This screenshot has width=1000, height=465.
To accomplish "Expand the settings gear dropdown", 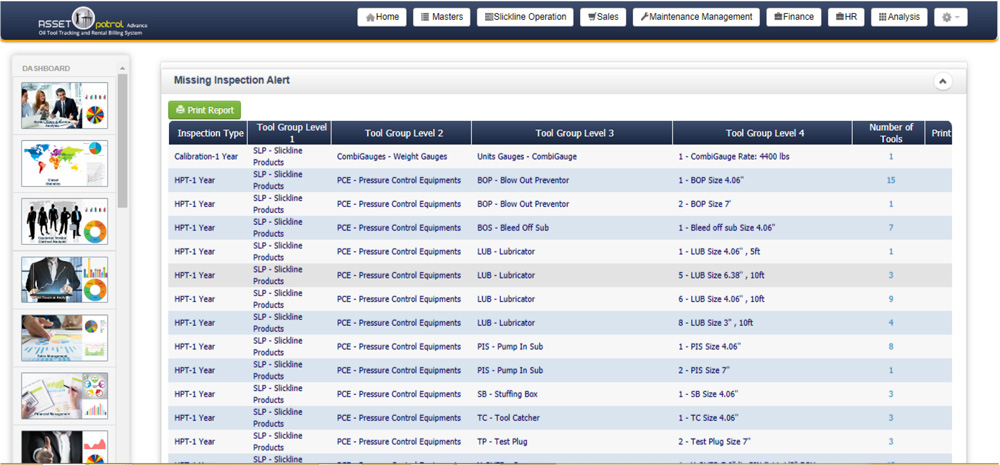I will coord(950,17).
